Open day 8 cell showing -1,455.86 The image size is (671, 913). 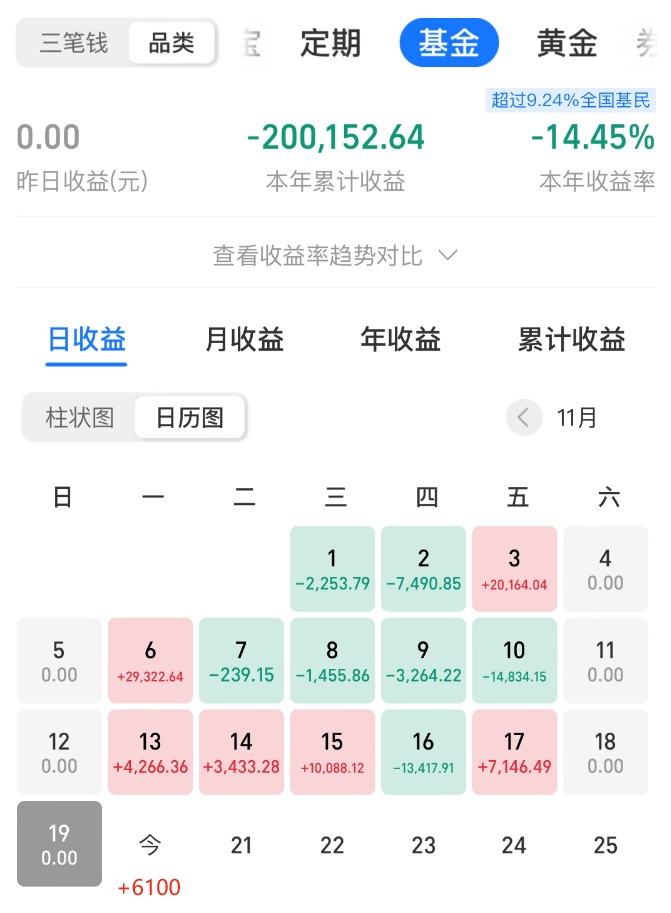click(333, 660)
